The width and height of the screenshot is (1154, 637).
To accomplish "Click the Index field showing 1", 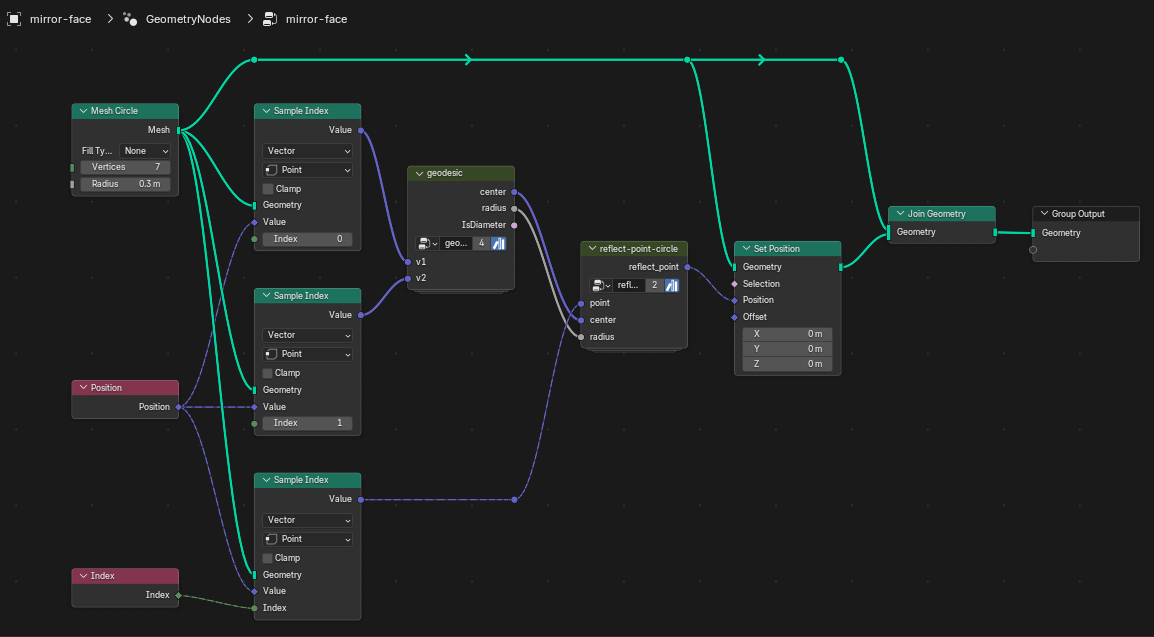I will pyautogui.click(x=308, y=424).
